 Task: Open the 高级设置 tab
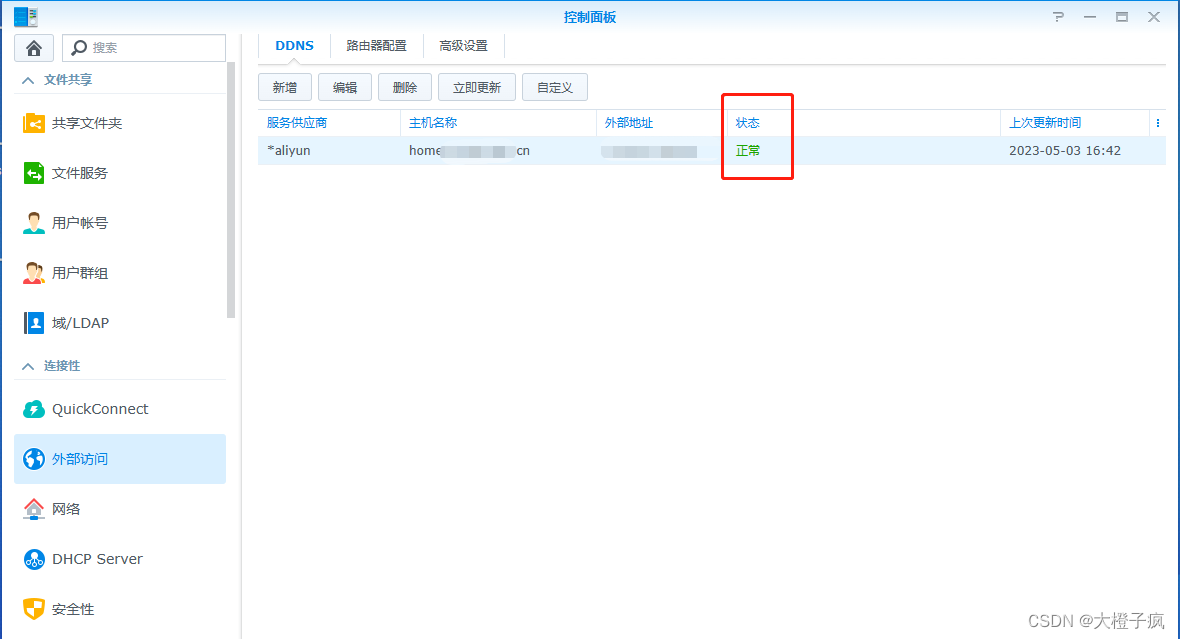pos(463,45)
